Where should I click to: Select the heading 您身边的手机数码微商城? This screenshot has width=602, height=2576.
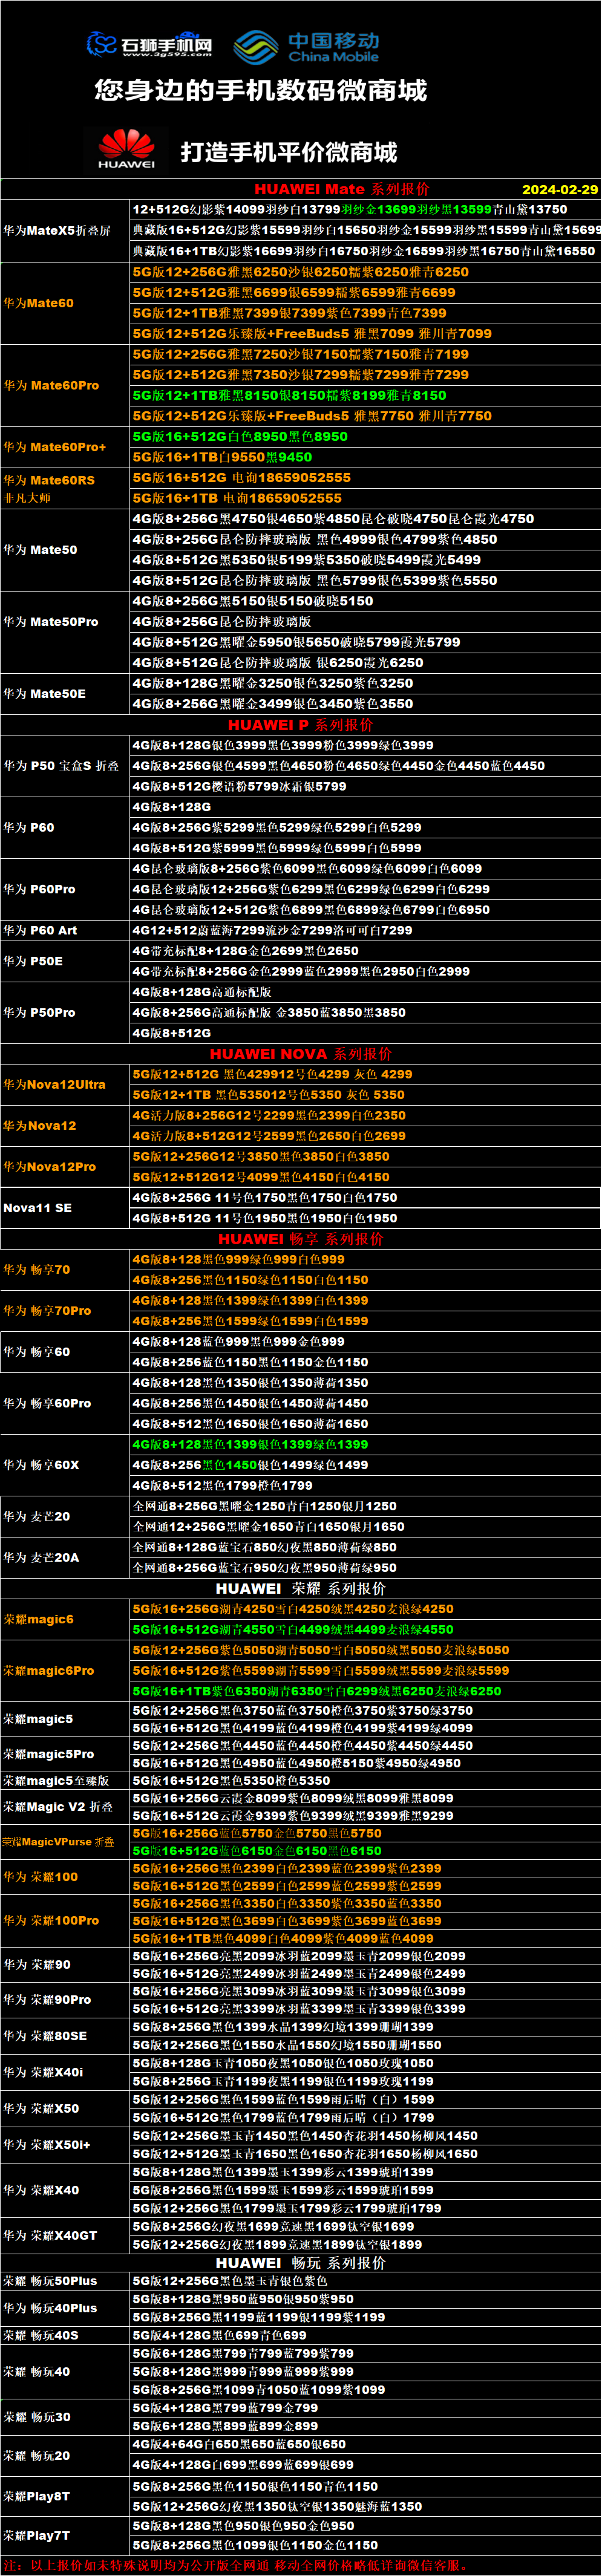tap(261, 91)
